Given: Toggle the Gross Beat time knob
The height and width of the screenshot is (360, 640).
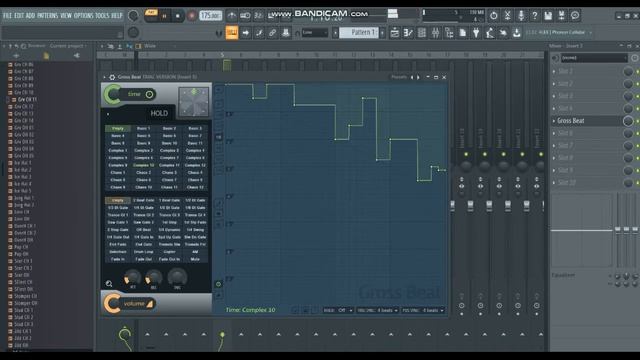Looking at the screenshot, I should (113, 94).
